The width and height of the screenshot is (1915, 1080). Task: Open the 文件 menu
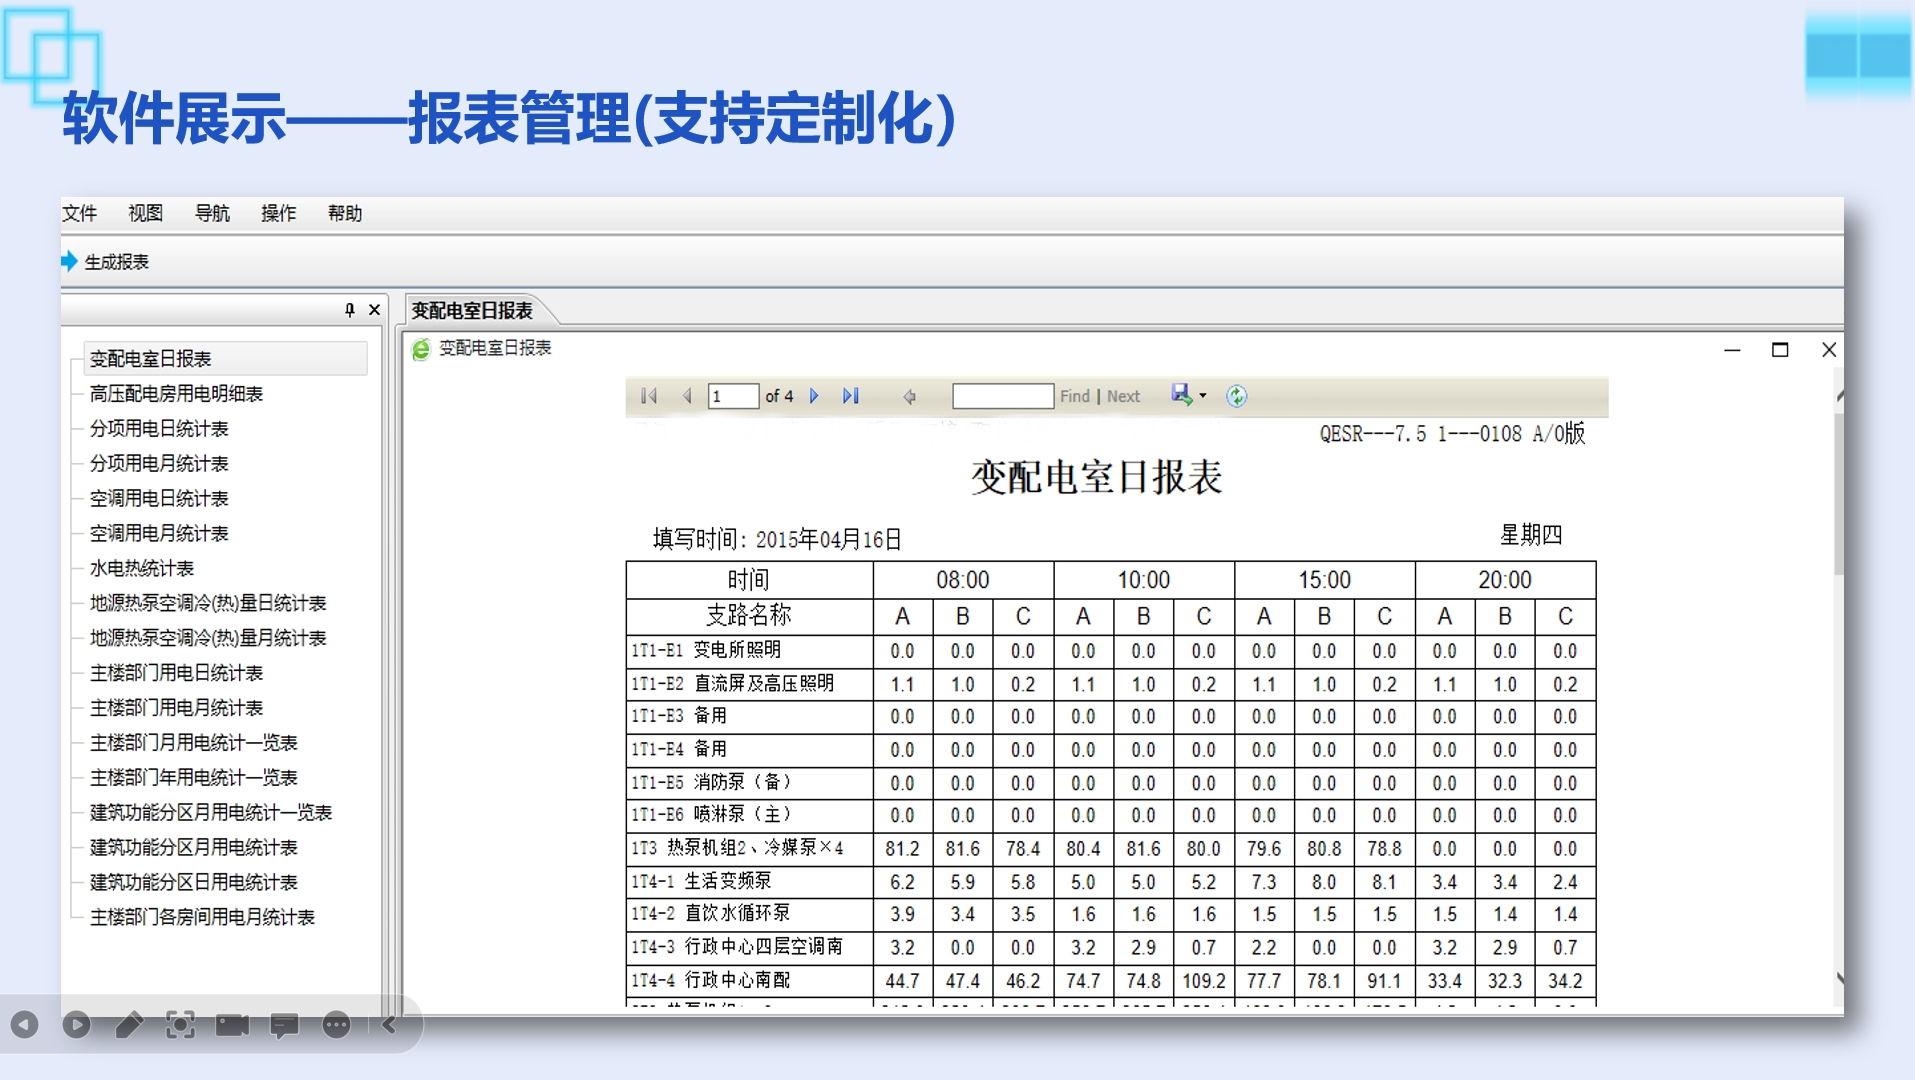pyautogui.click(x=80, y=213)
